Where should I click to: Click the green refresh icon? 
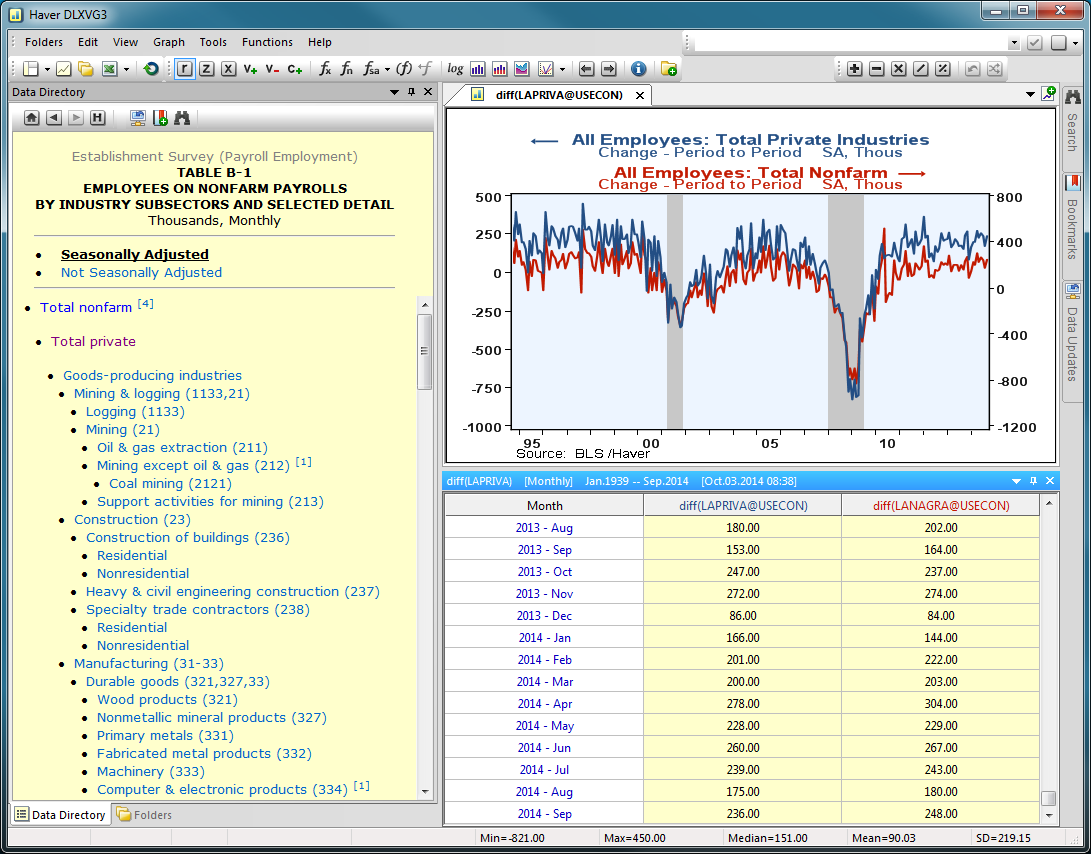150,69
